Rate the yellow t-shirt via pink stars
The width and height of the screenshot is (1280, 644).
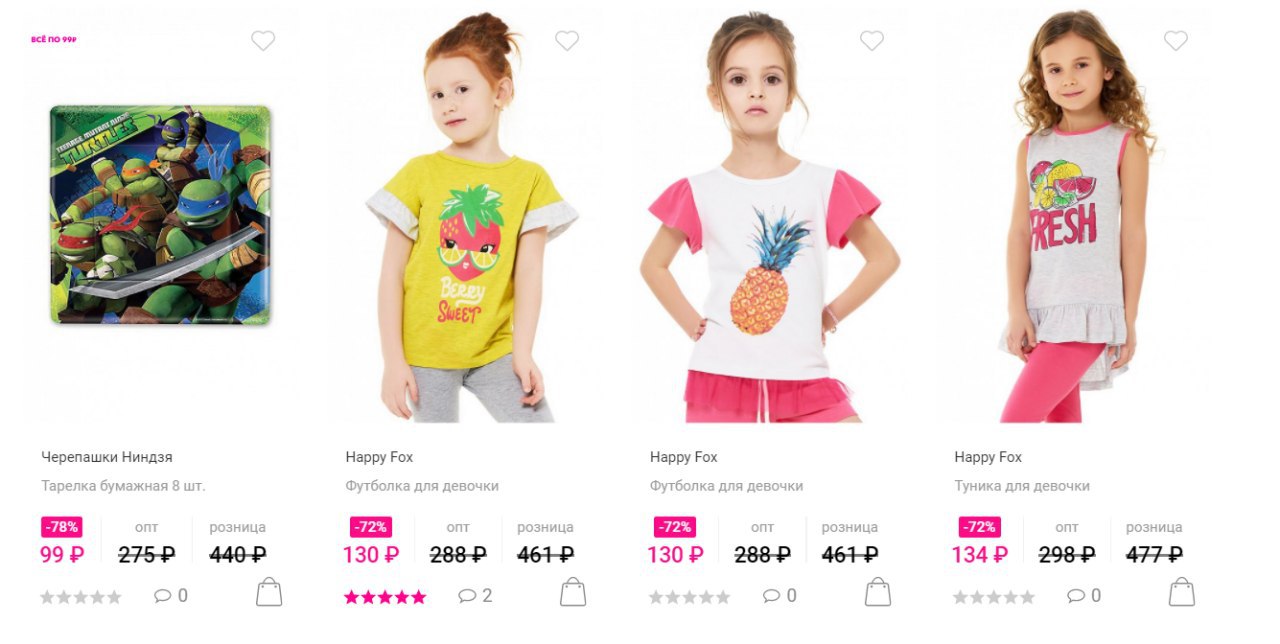click(385, 597)
